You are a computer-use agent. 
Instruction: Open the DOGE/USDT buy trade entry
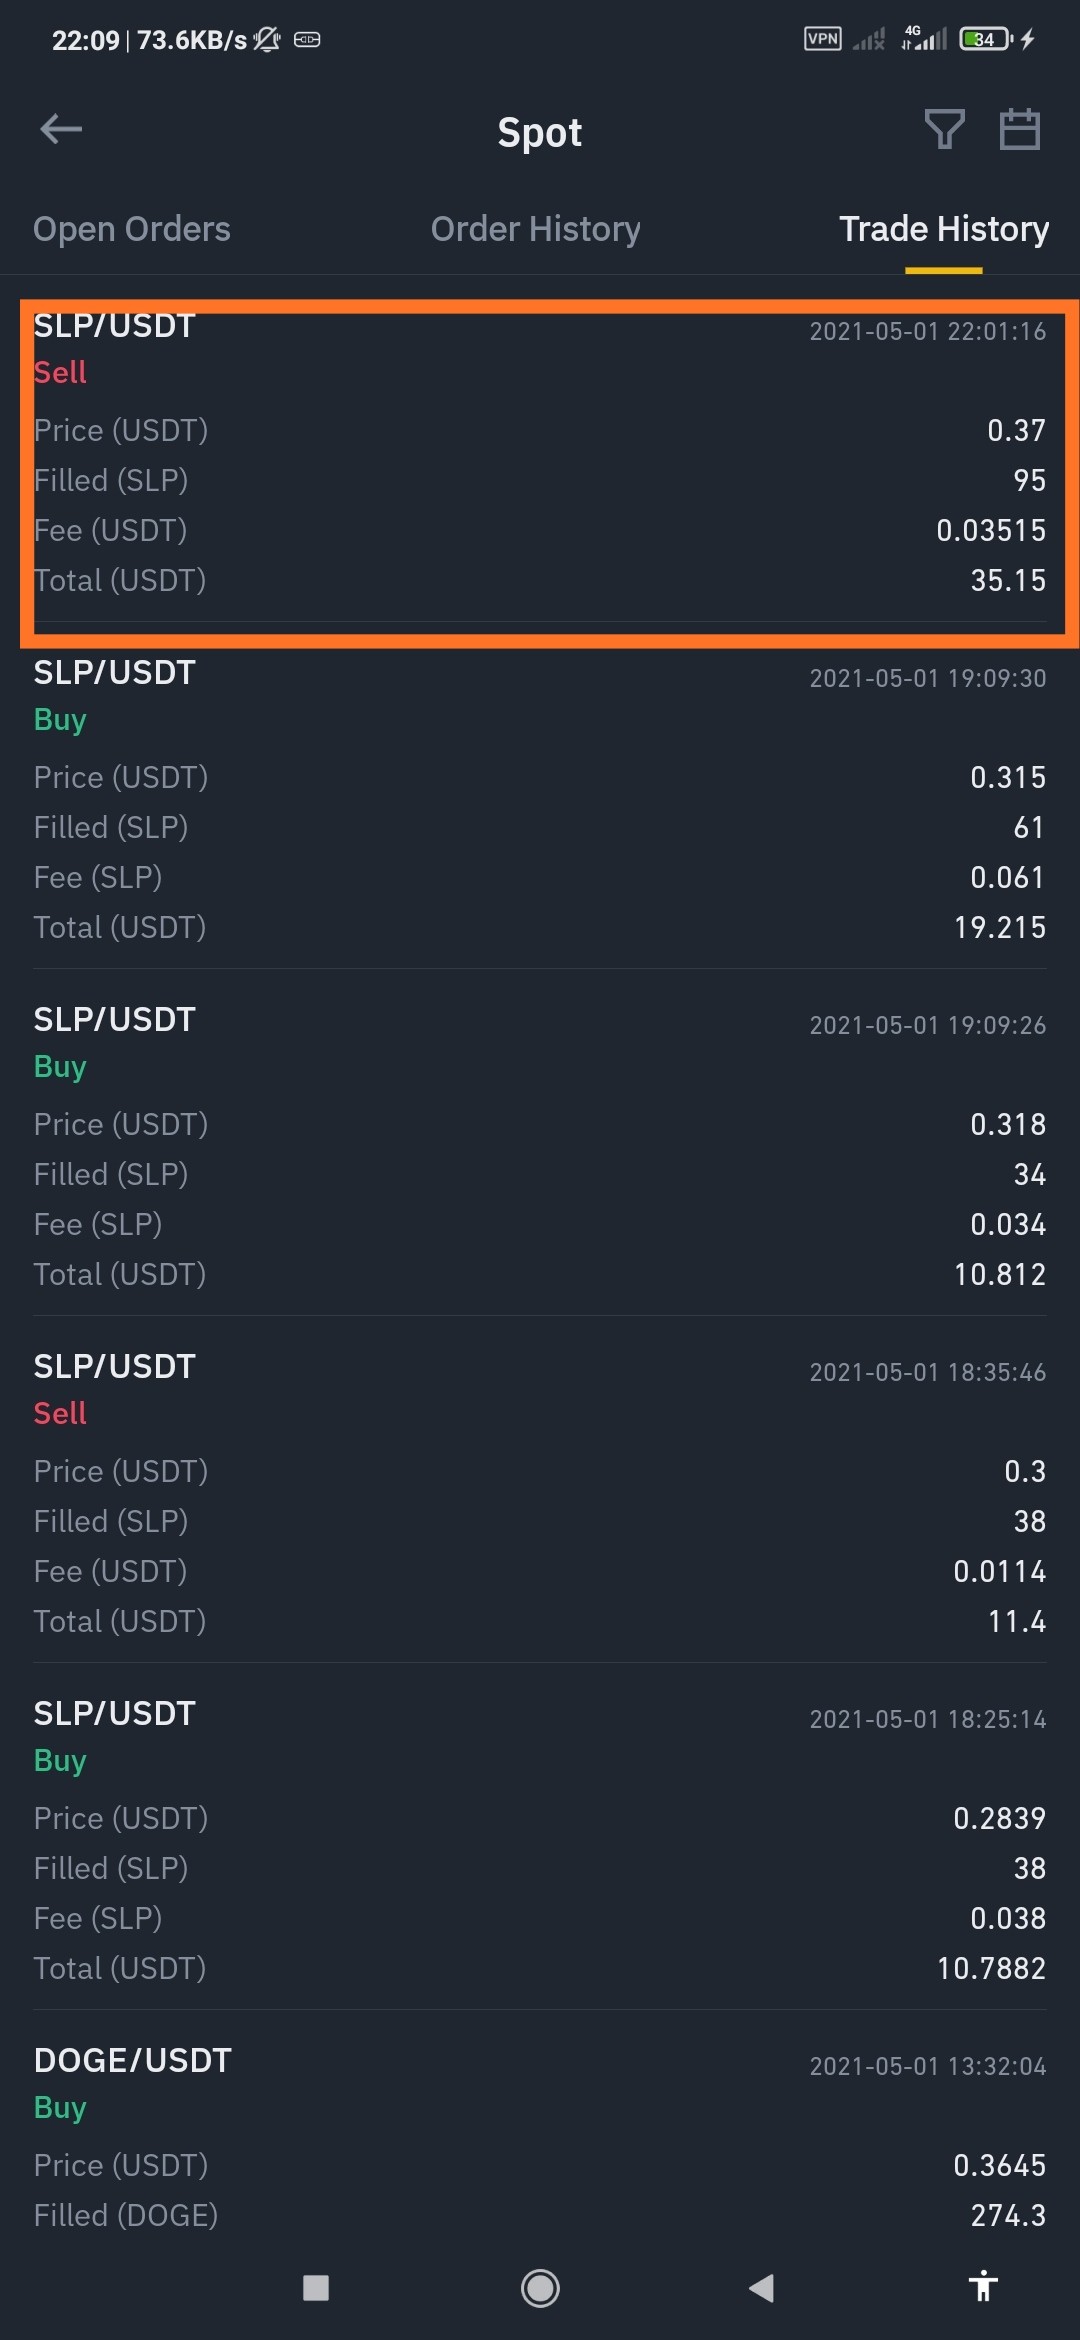tap(540, 2138)
